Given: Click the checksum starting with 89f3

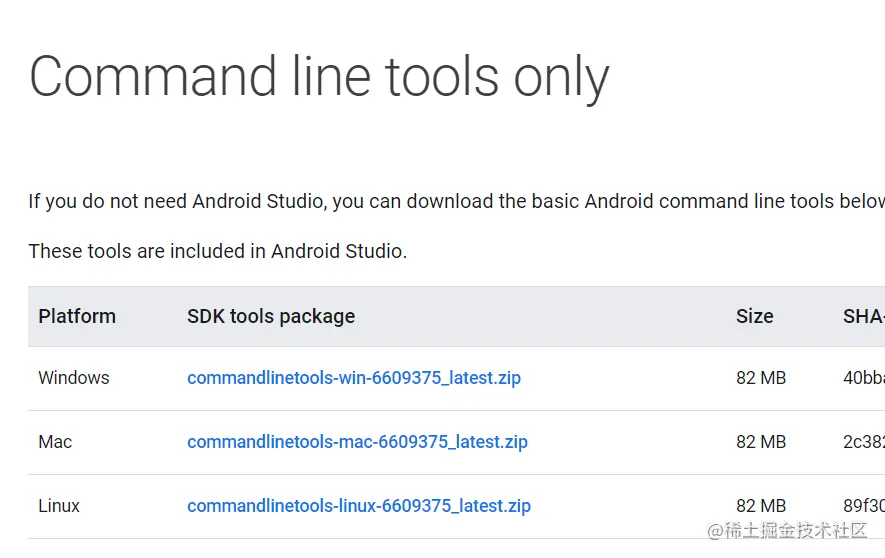Looking at the screenshot, I should pos(863,506).
